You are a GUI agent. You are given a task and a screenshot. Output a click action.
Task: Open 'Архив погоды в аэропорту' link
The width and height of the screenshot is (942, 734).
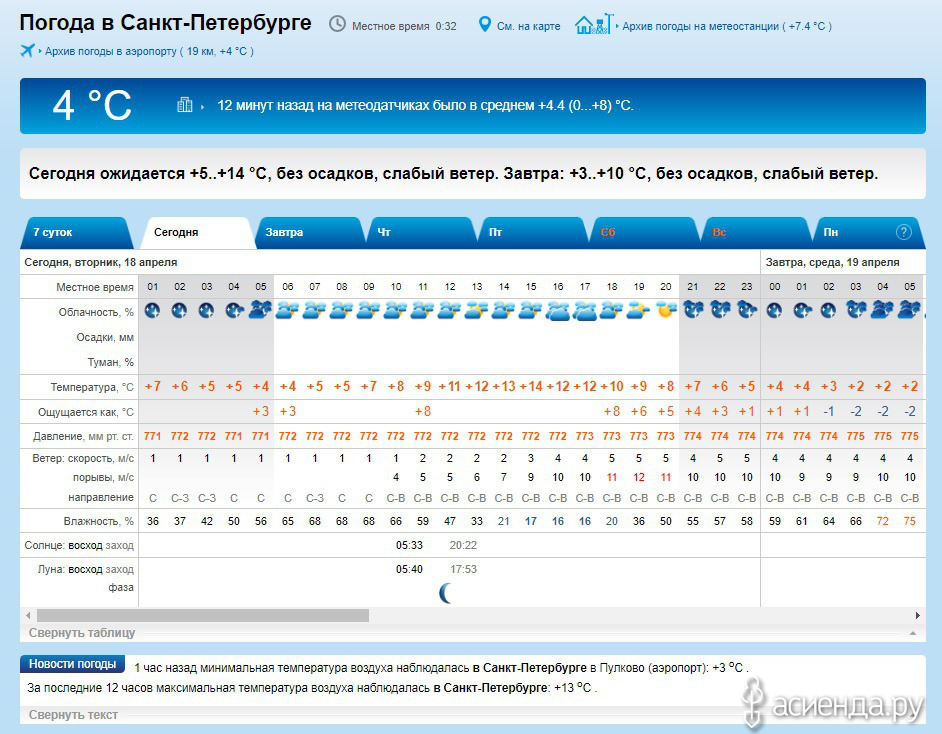[149, 51]
